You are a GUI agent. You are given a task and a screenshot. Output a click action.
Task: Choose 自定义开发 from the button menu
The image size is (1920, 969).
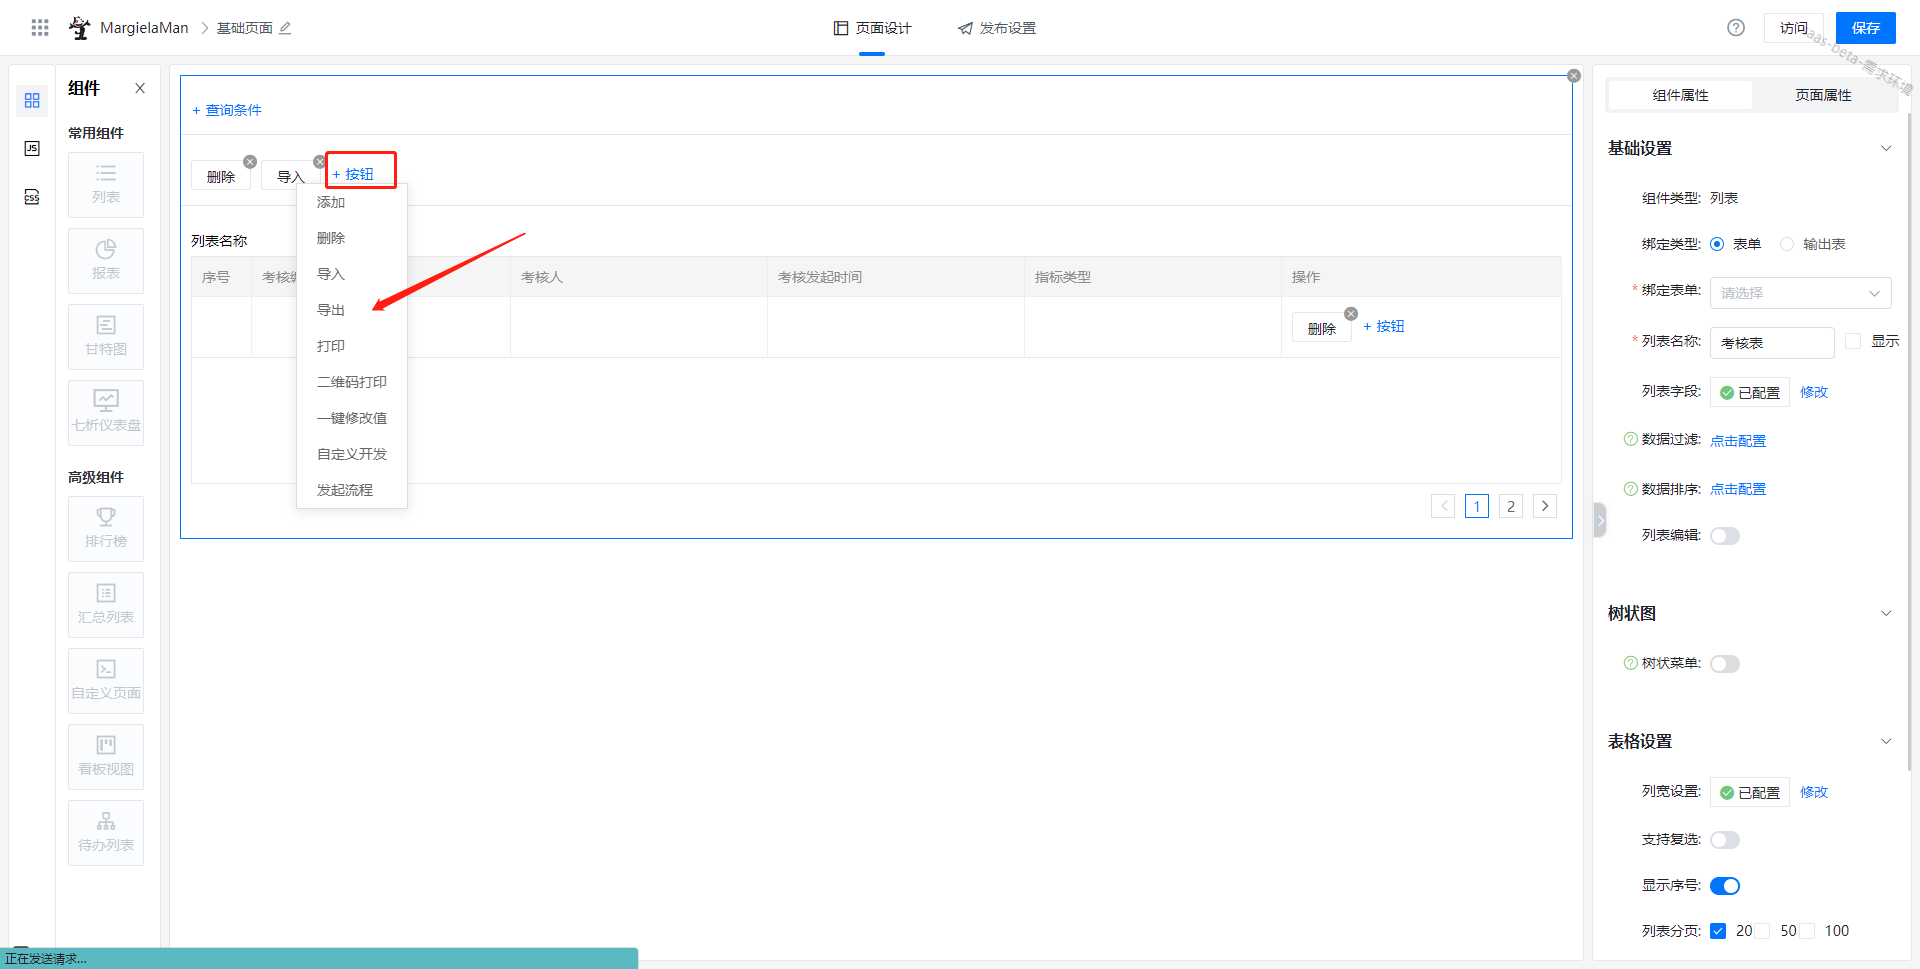point(352,454)
